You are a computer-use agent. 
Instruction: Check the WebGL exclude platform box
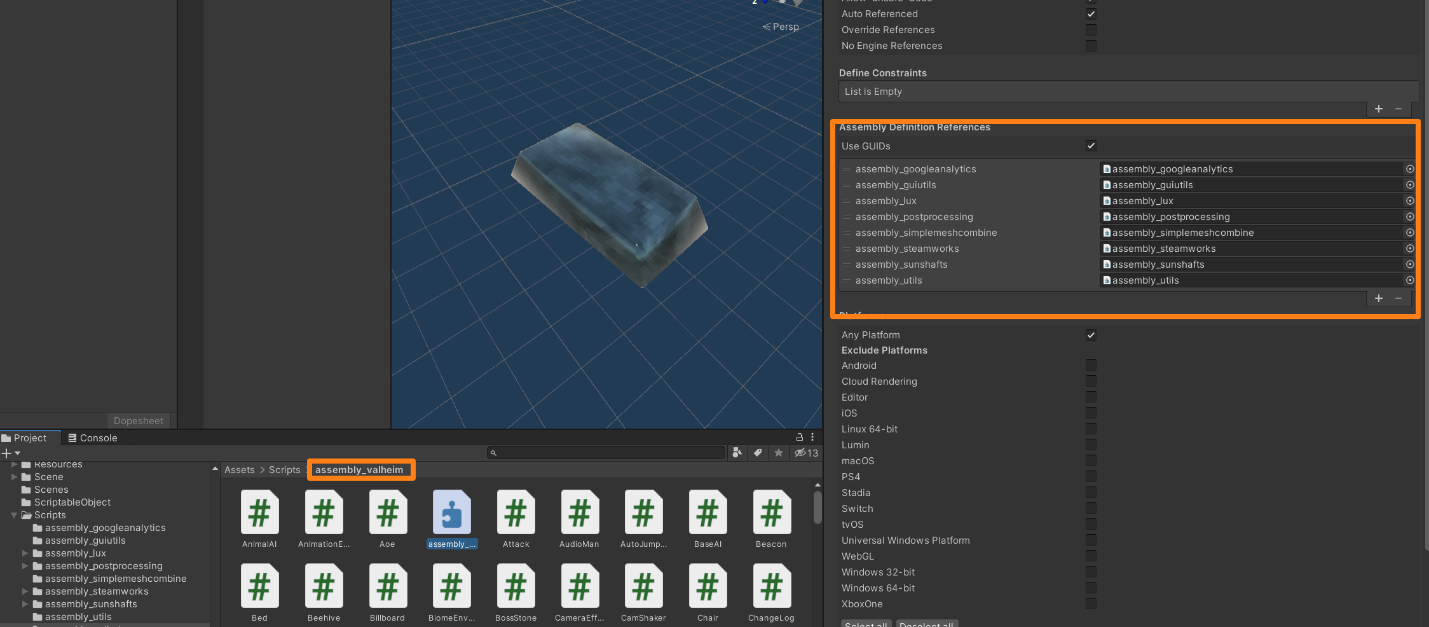(x=1091, y=557)
